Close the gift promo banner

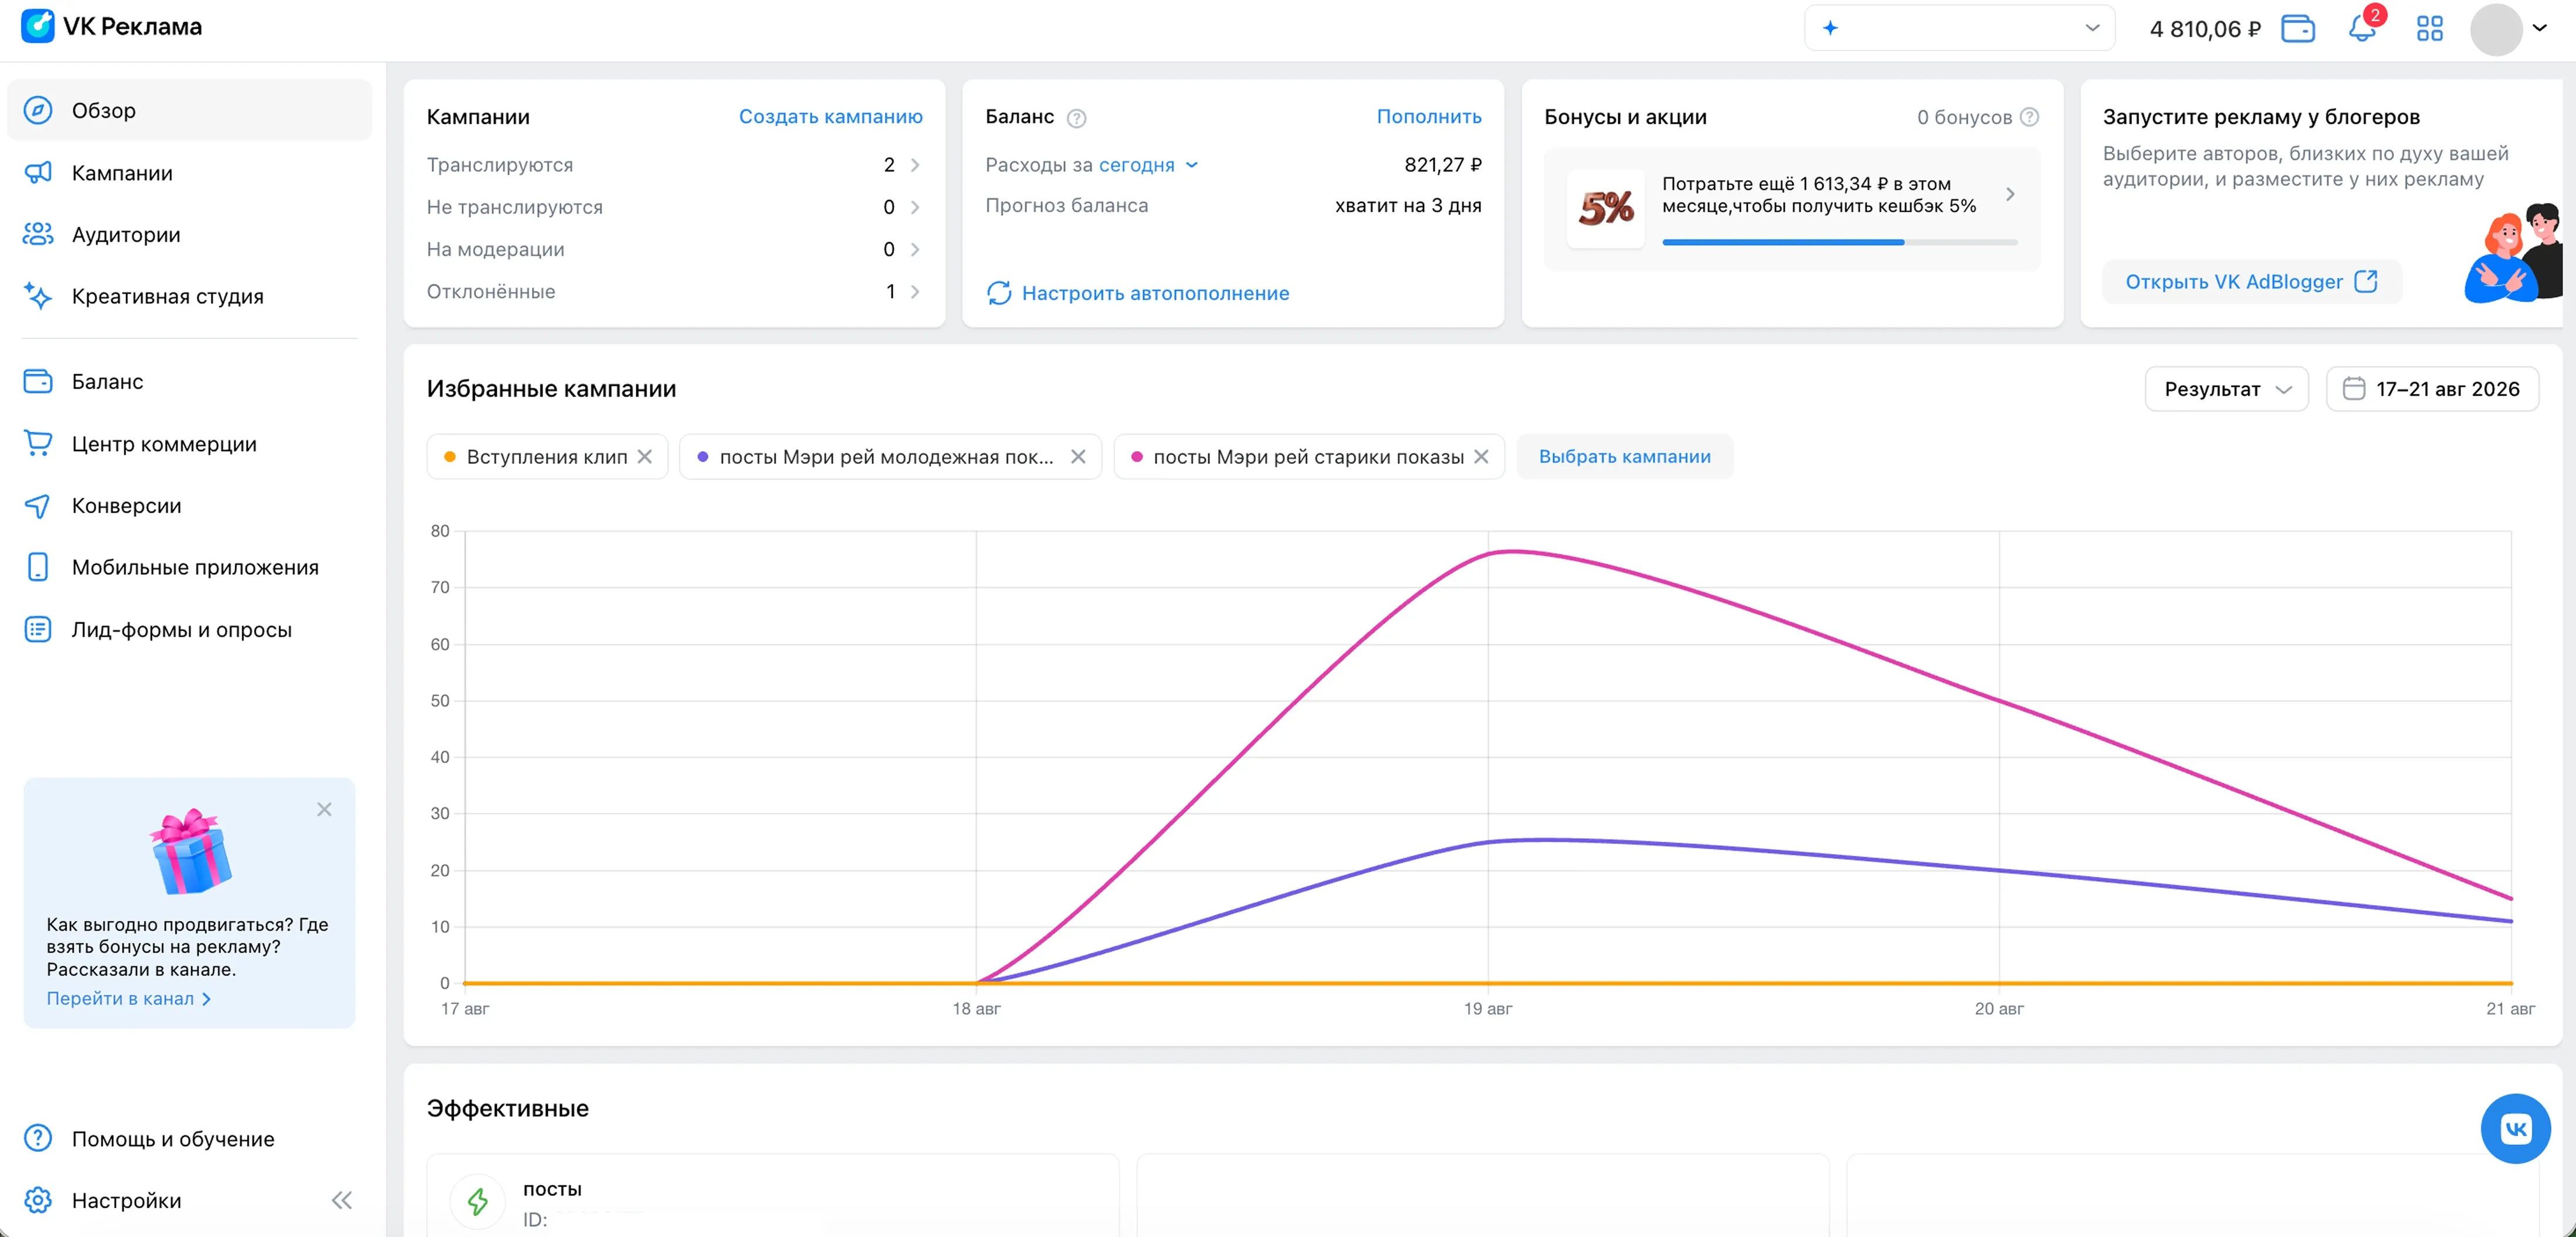(324, 809)
